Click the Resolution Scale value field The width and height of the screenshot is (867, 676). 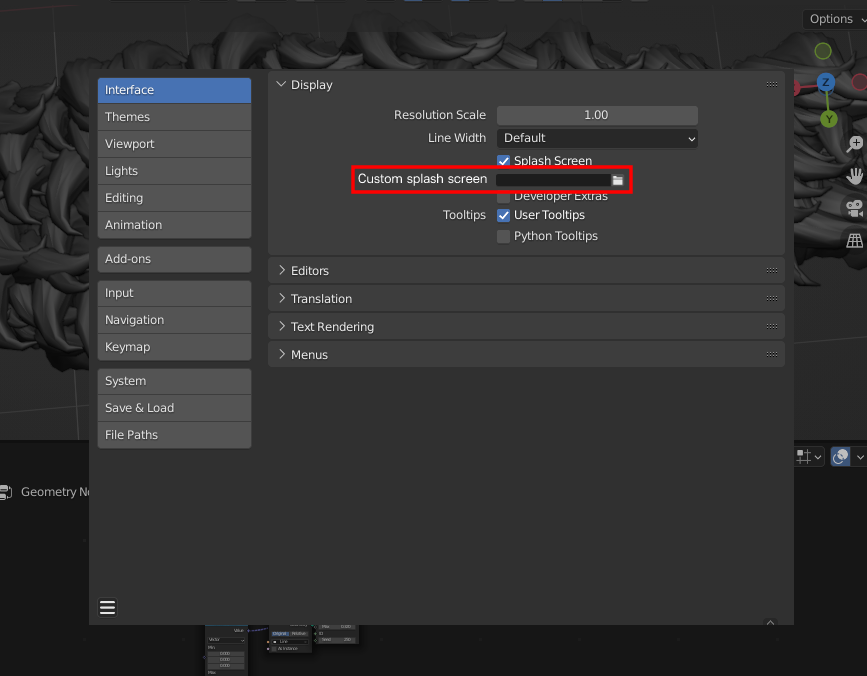[x=597, y=116]
